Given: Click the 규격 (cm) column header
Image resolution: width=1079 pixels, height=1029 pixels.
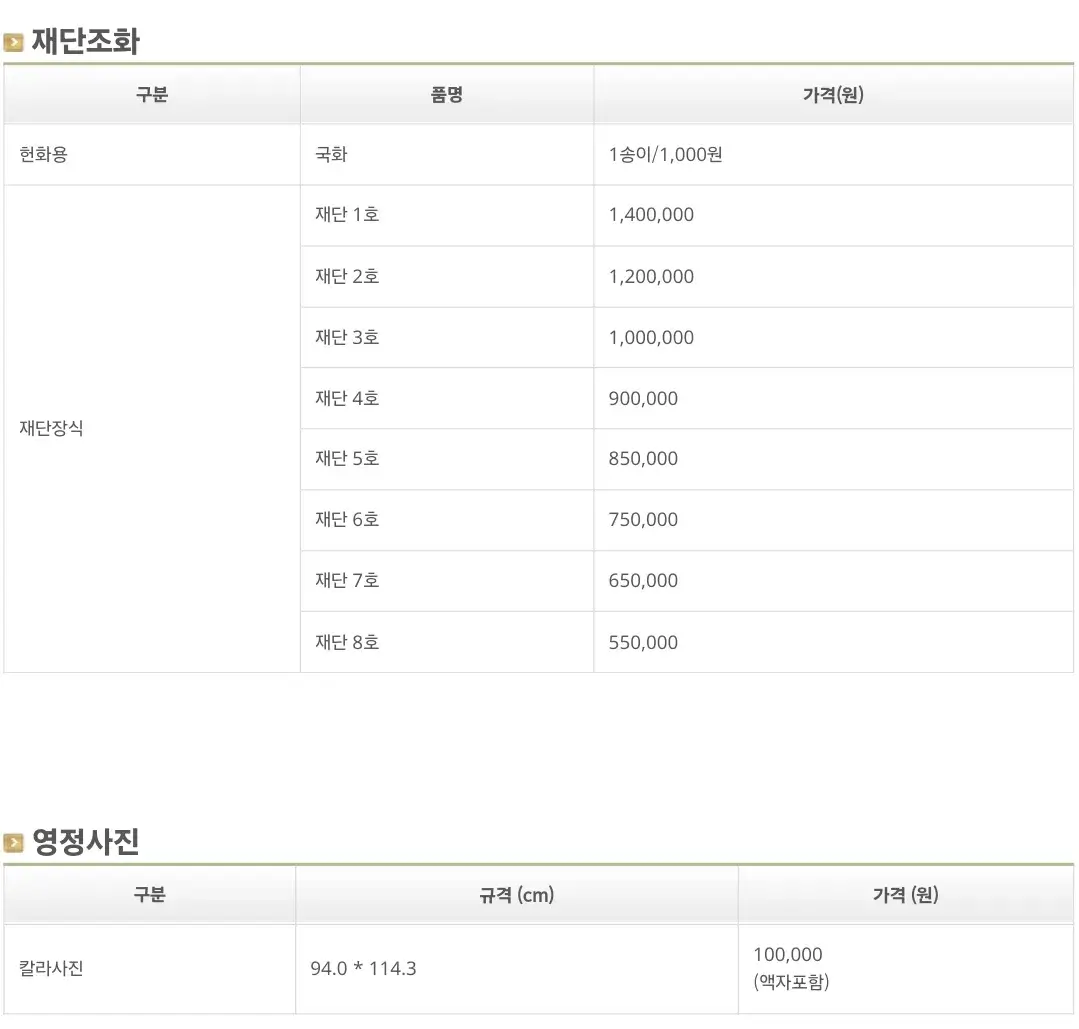Looking at the screenshot, I should tap(516, 895).
